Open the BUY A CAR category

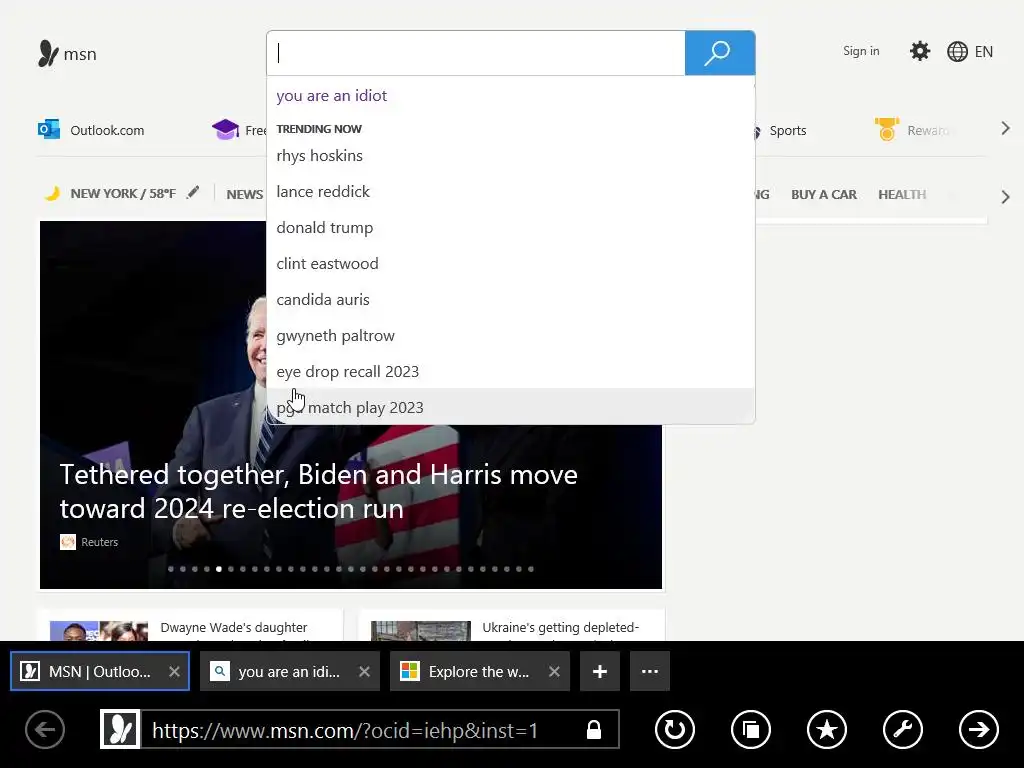click(x=824, y=195)
